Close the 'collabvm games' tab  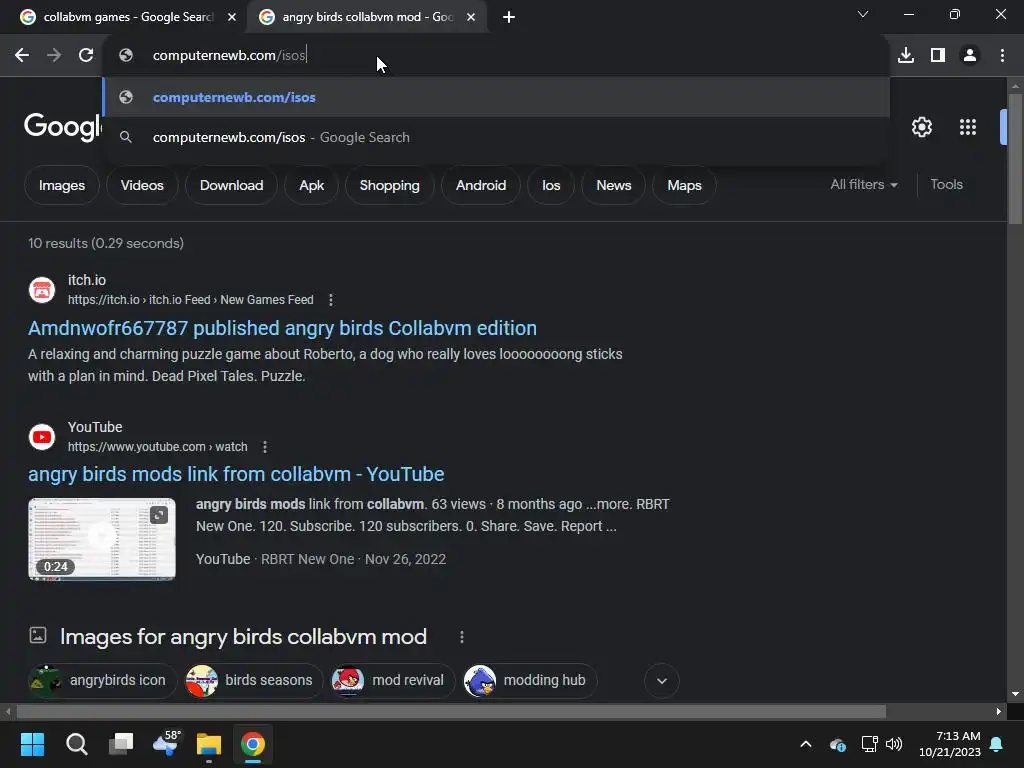[x=231, y=17]
